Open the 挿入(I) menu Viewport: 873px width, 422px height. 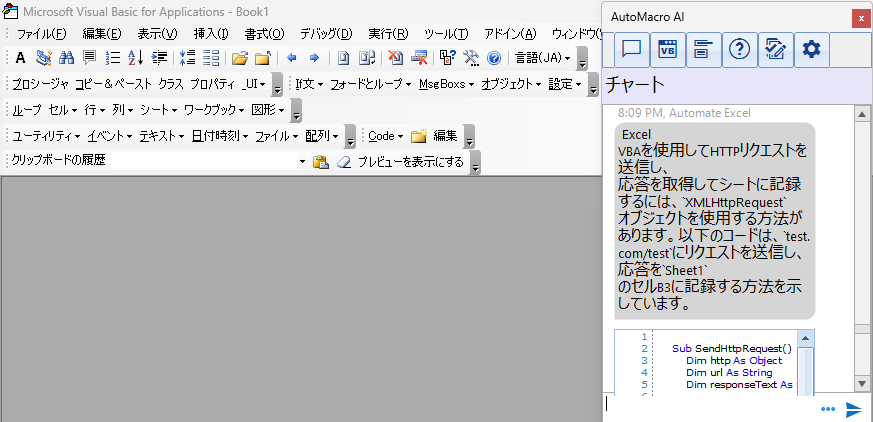(x=211, y=33)
